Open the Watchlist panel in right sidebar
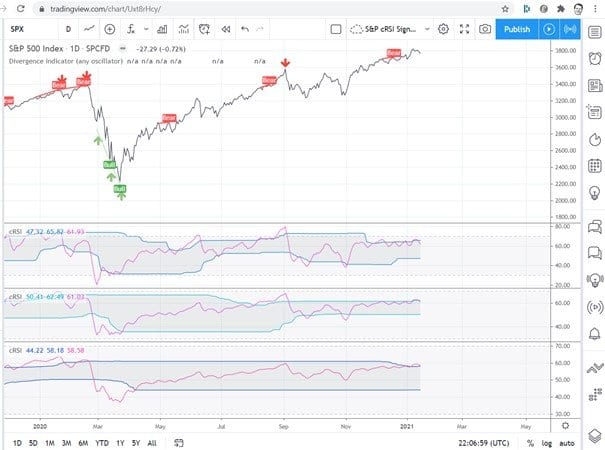The width and height of the screenshot is (605, 450). 595,32
